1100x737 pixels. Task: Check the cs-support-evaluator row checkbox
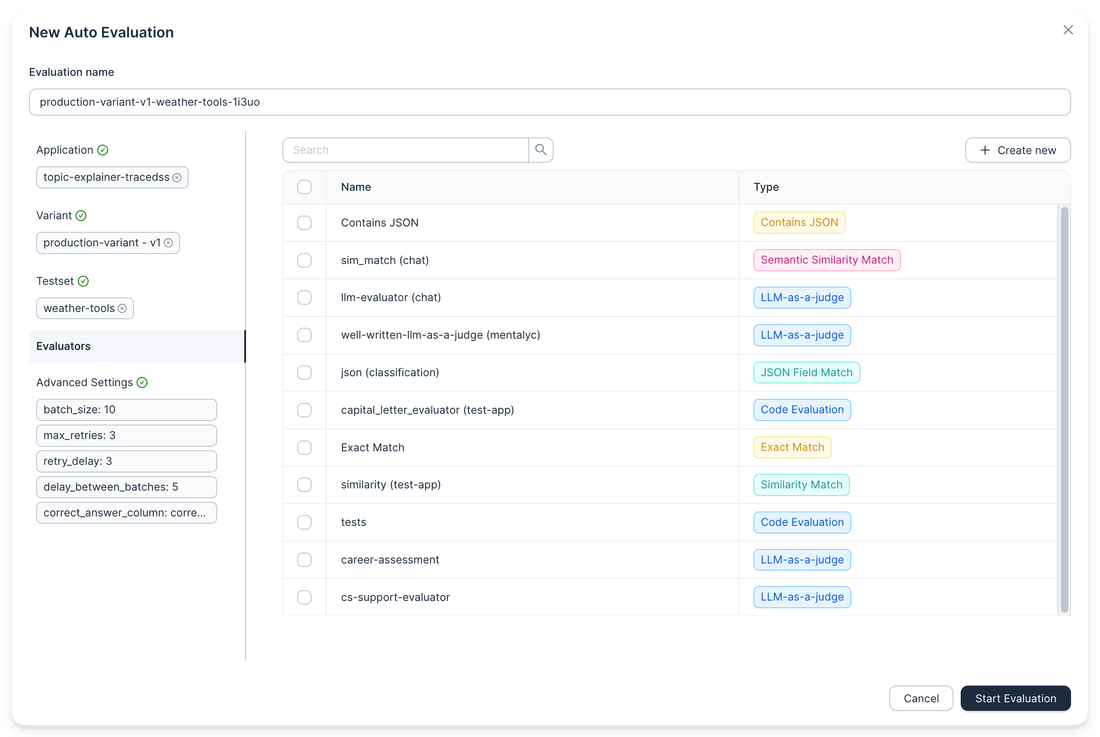[x=304, y=597]
